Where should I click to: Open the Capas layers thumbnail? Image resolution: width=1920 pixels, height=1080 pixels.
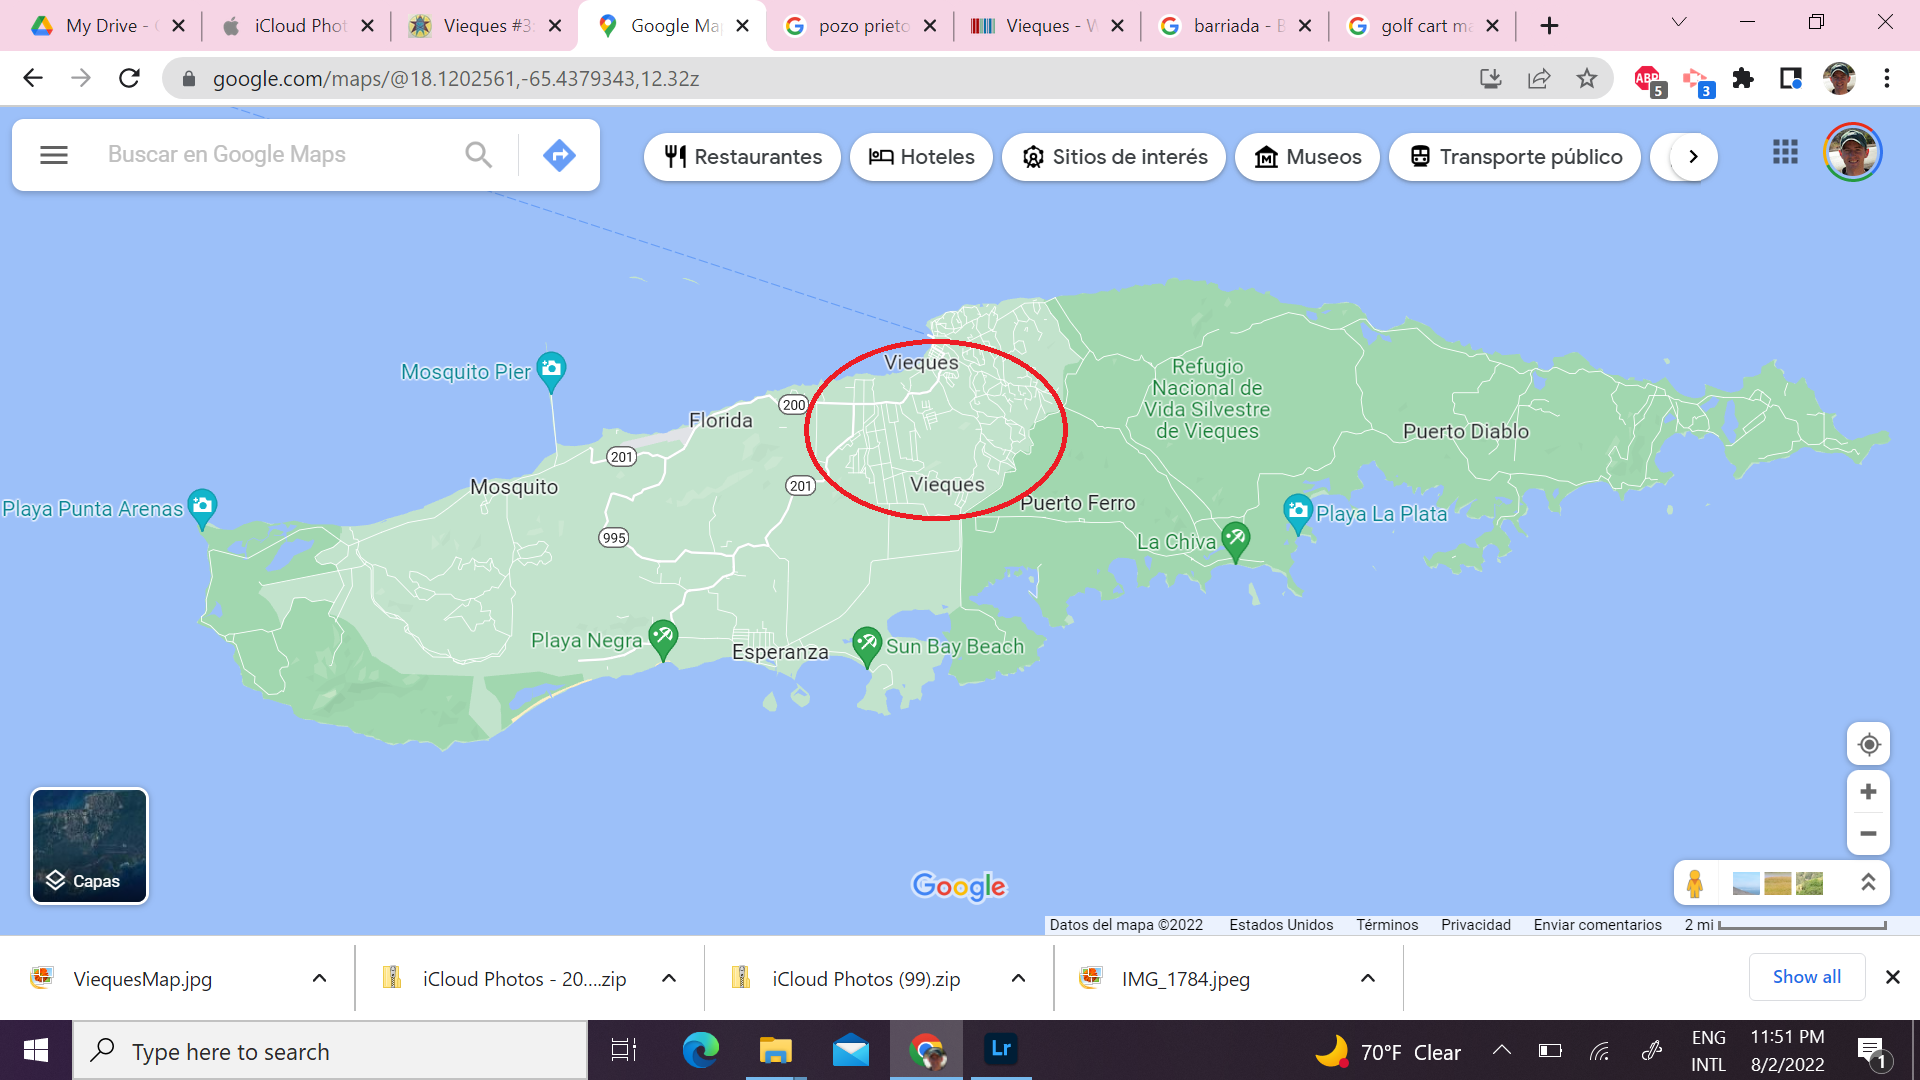(x=90, y=846)
